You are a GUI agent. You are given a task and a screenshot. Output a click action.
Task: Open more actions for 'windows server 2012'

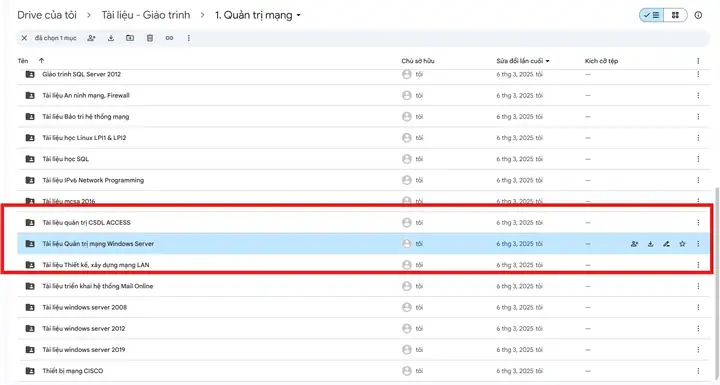tap(698, 328)
